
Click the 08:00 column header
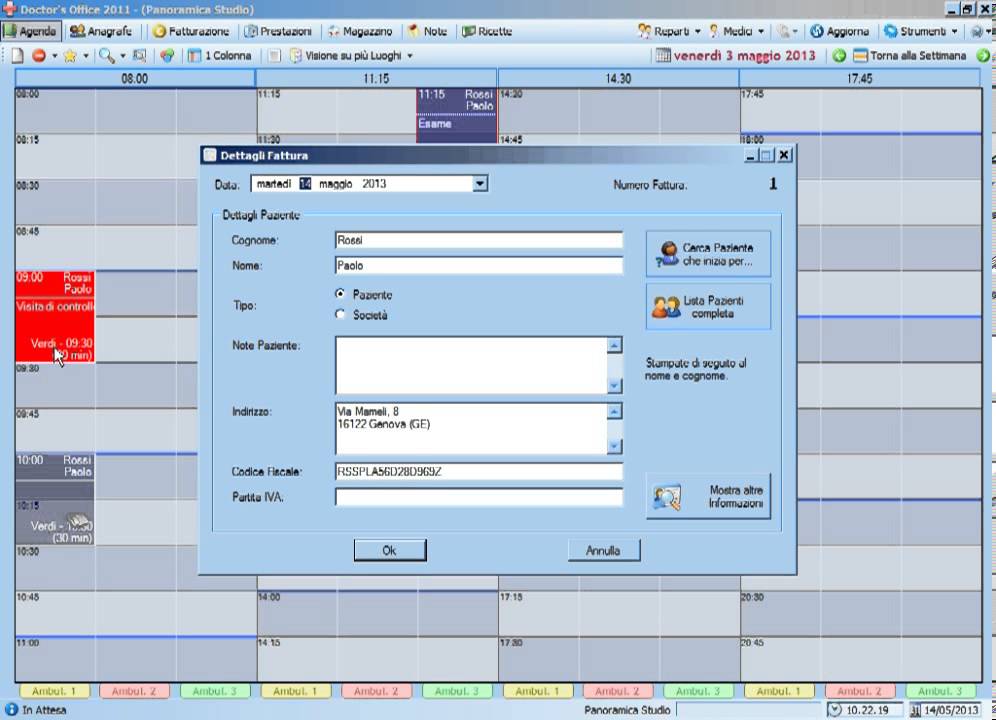(x=135, y=79)
